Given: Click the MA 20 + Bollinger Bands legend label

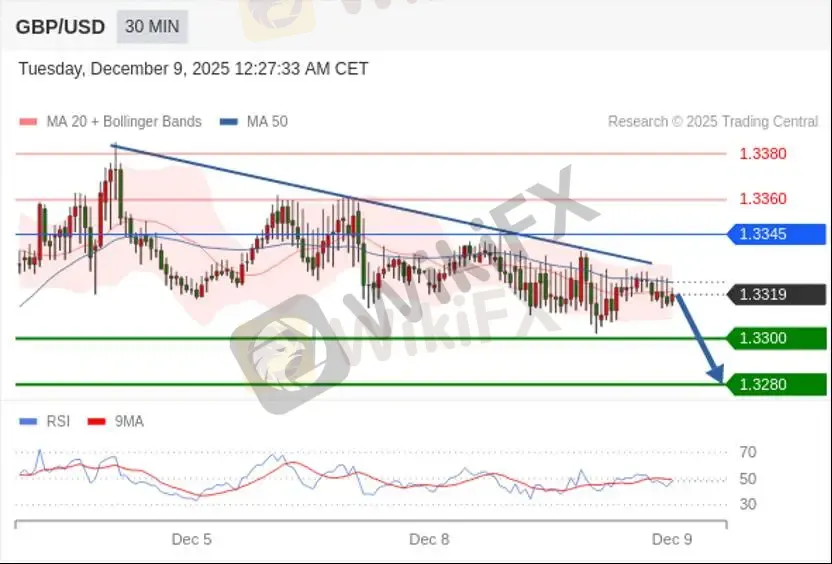Looking at the screenshot, I should 124,122.
